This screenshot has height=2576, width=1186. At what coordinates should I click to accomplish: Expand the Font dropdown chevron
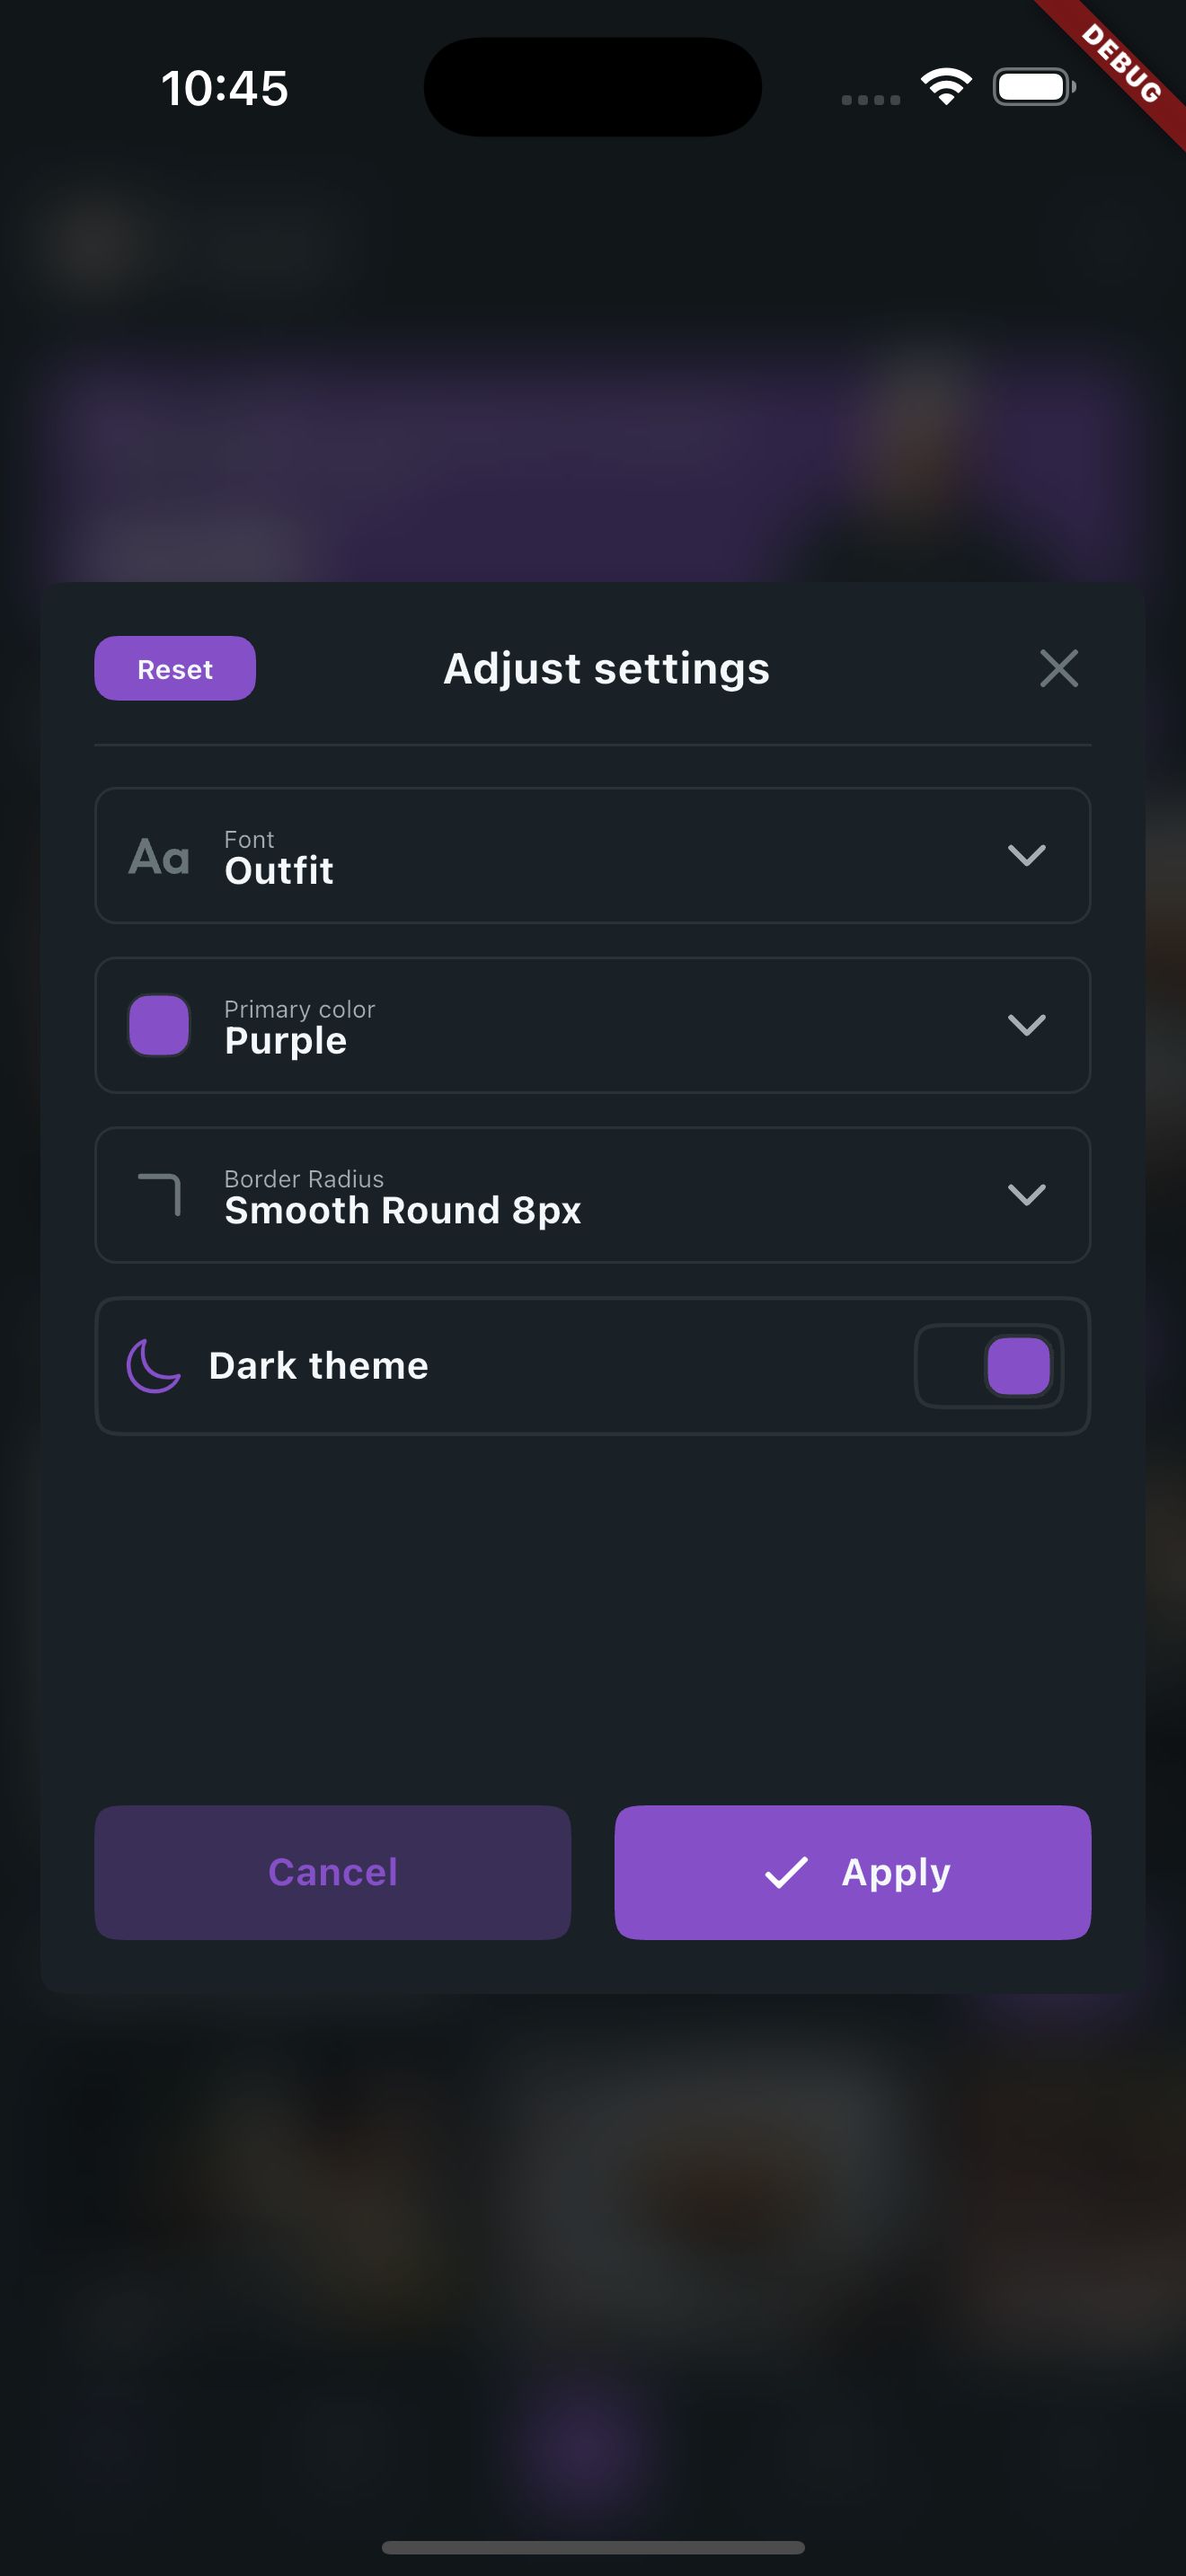tap(1026, 855)
